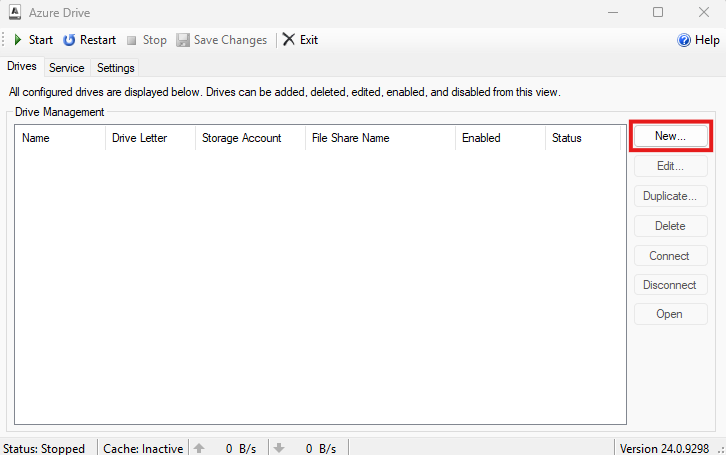
Task: Sort by the File Share Name column header
Action: click(x=381, y=138)
